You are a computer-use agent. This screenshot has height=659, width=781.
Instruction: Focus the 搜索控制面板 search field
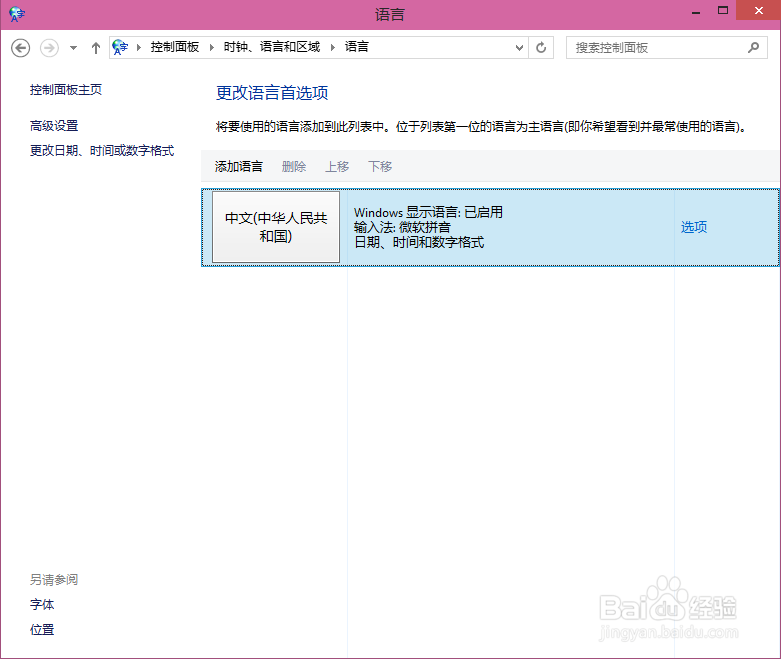pos(666,48)
